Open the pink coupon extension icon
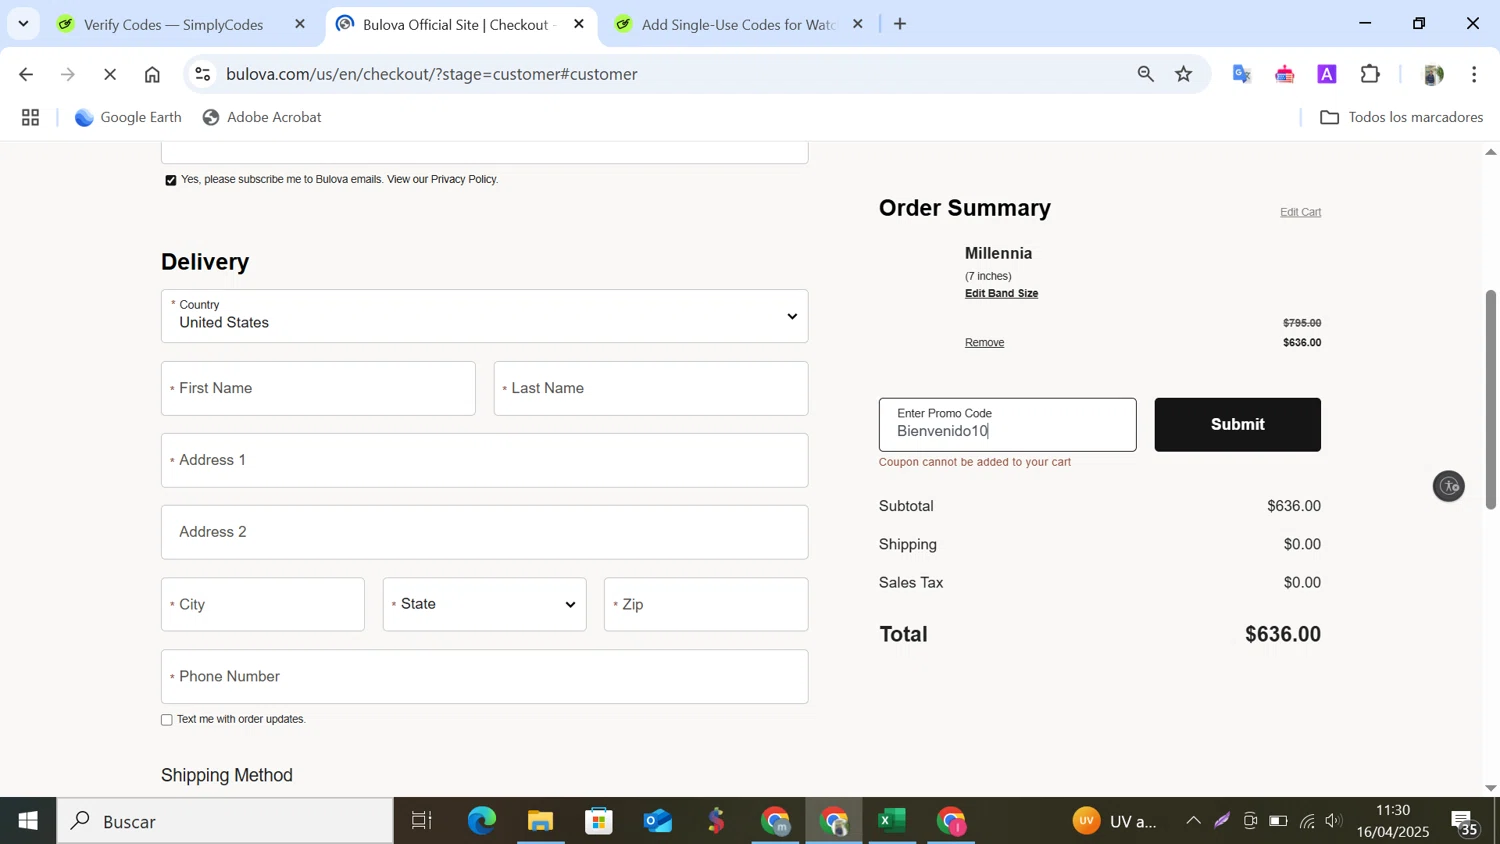Viewport: 1500px width, 844px height. [x=1285, y=74]
